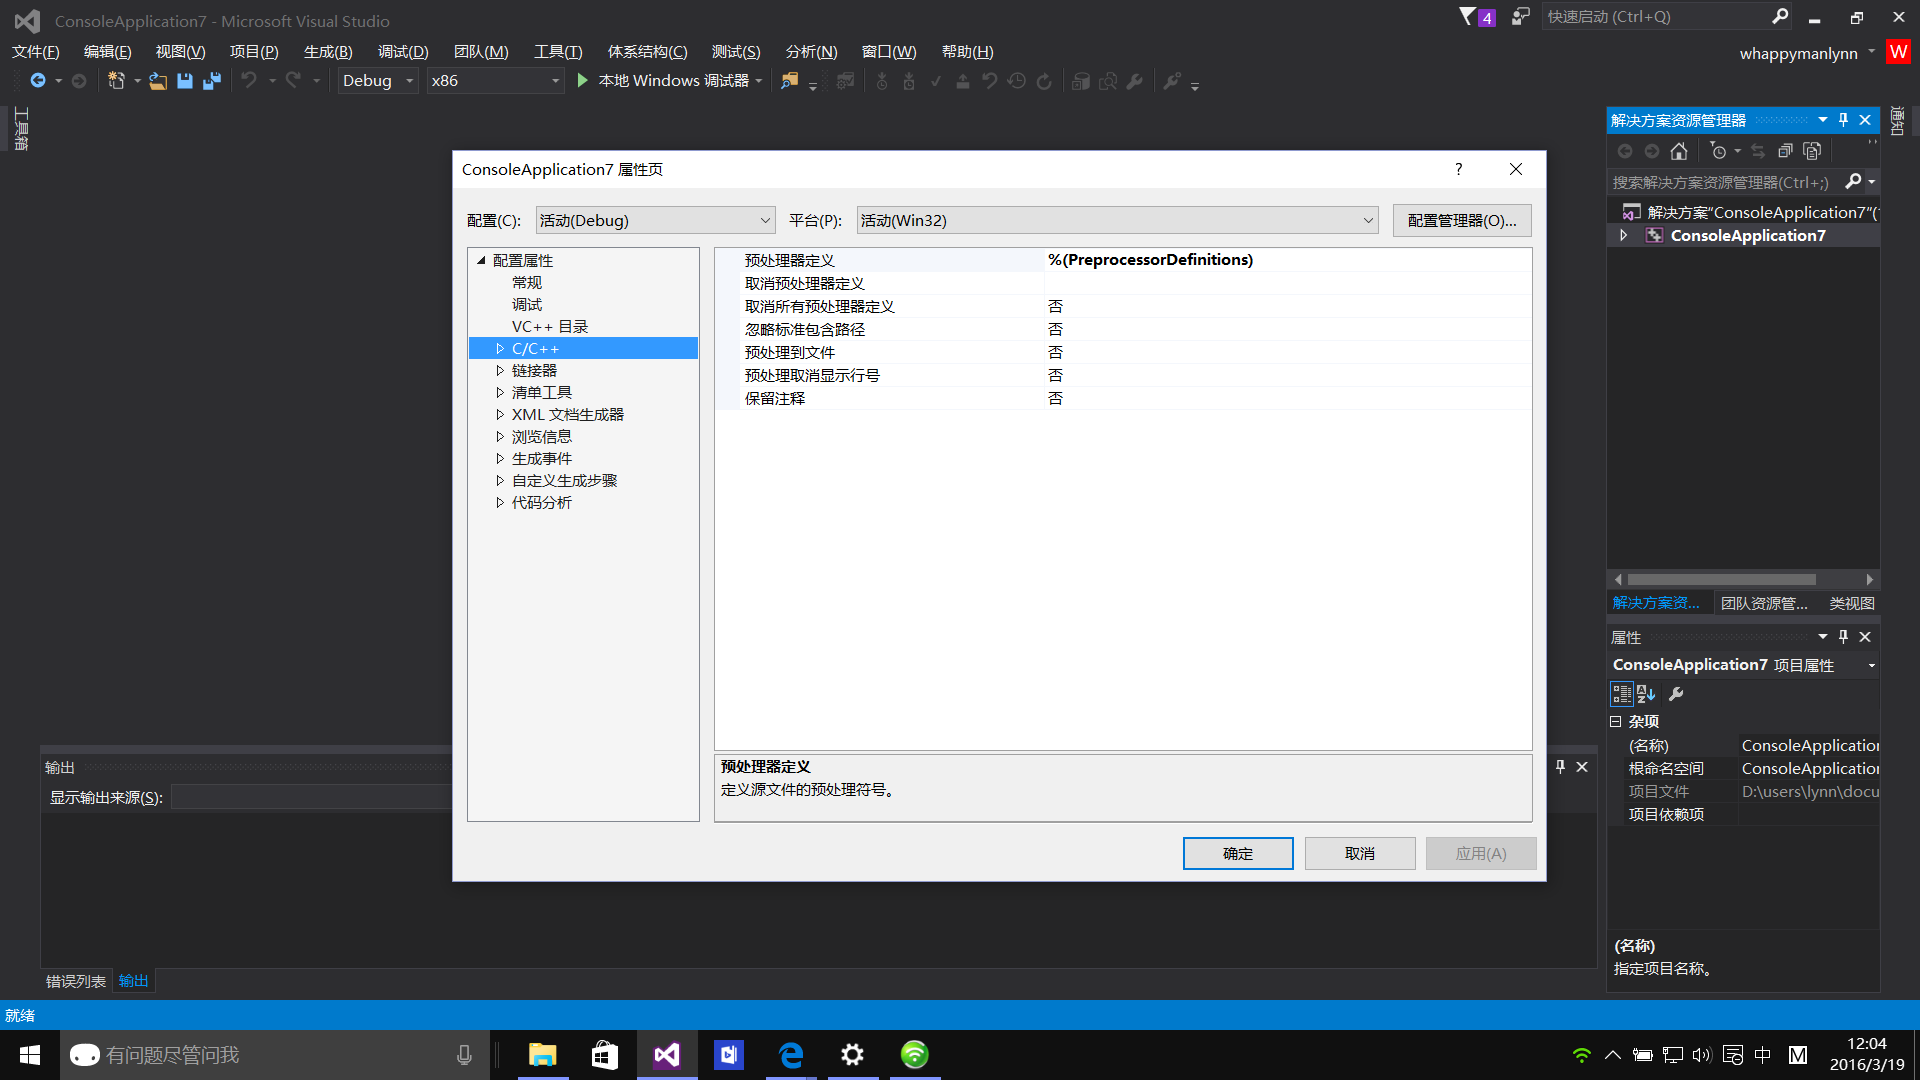Open the 文件(F) menu
Screen dimensions: 1920x1080
point(36,52)
